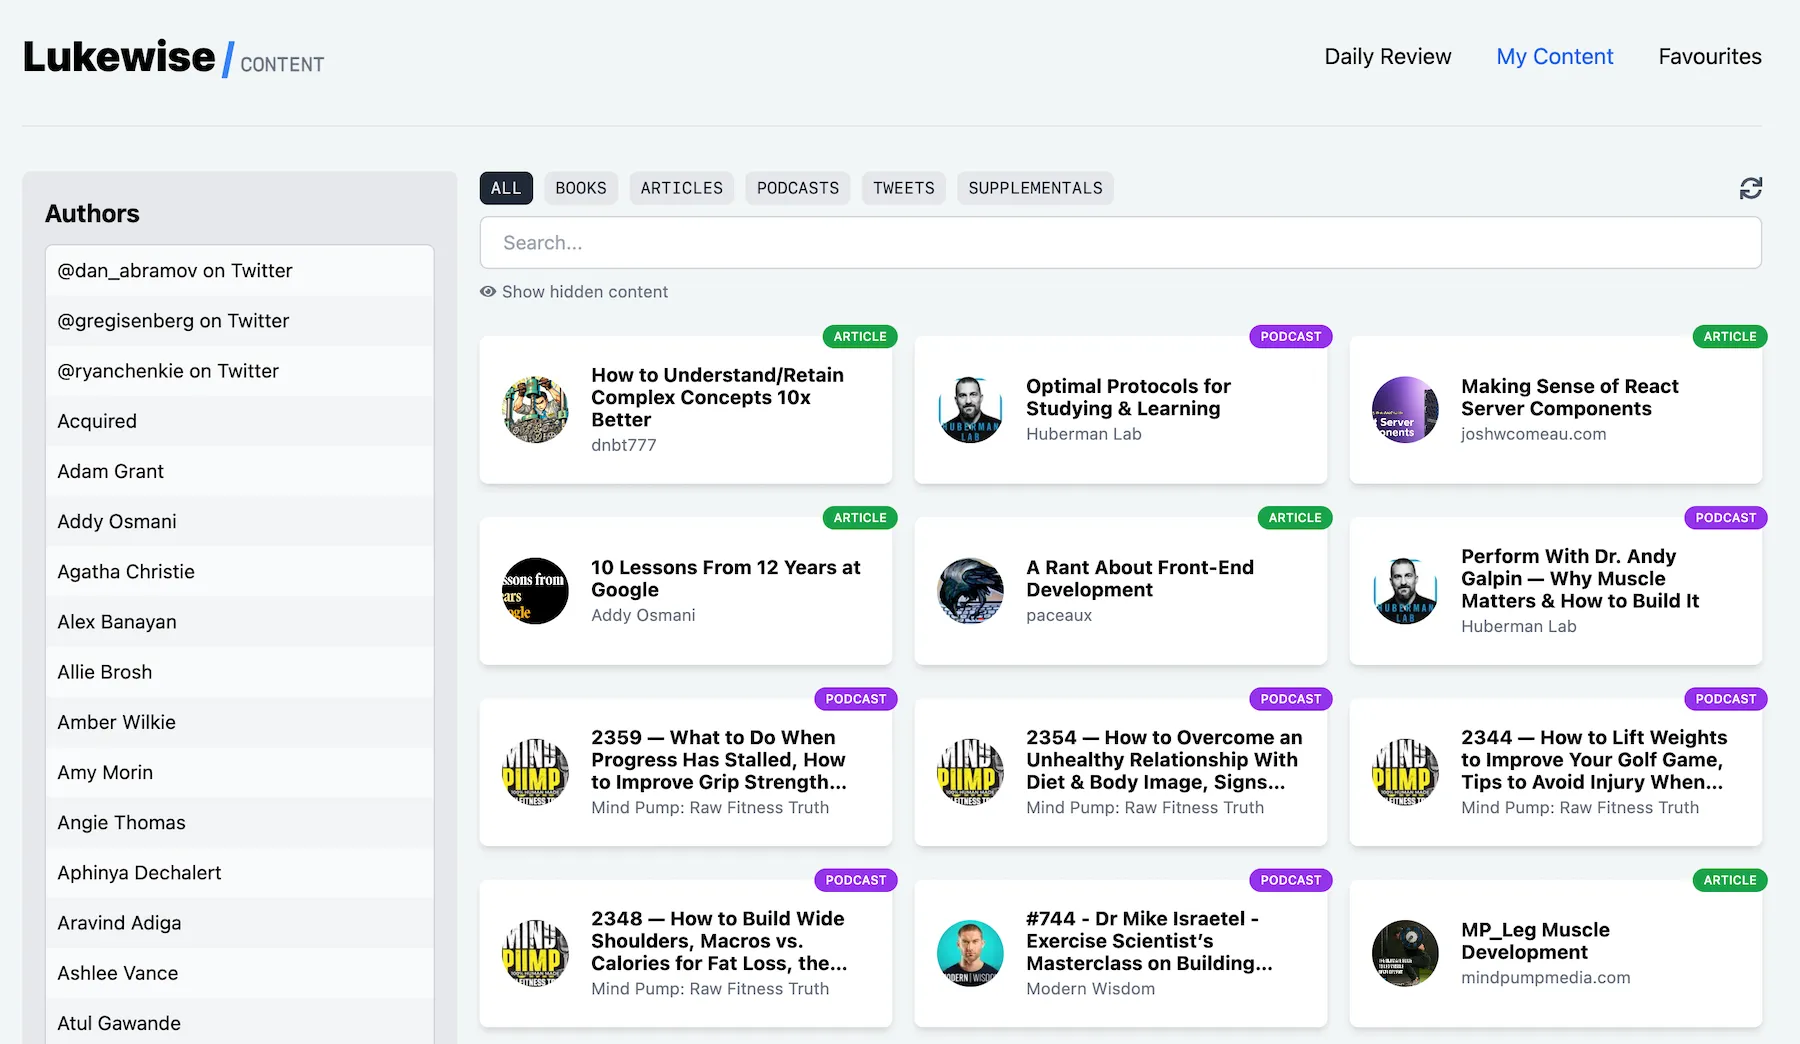The width and height of the screenshot is (1800, 1044).
Task: Toggle Show hidden content eye icon
Action: [x=488, y=292]
